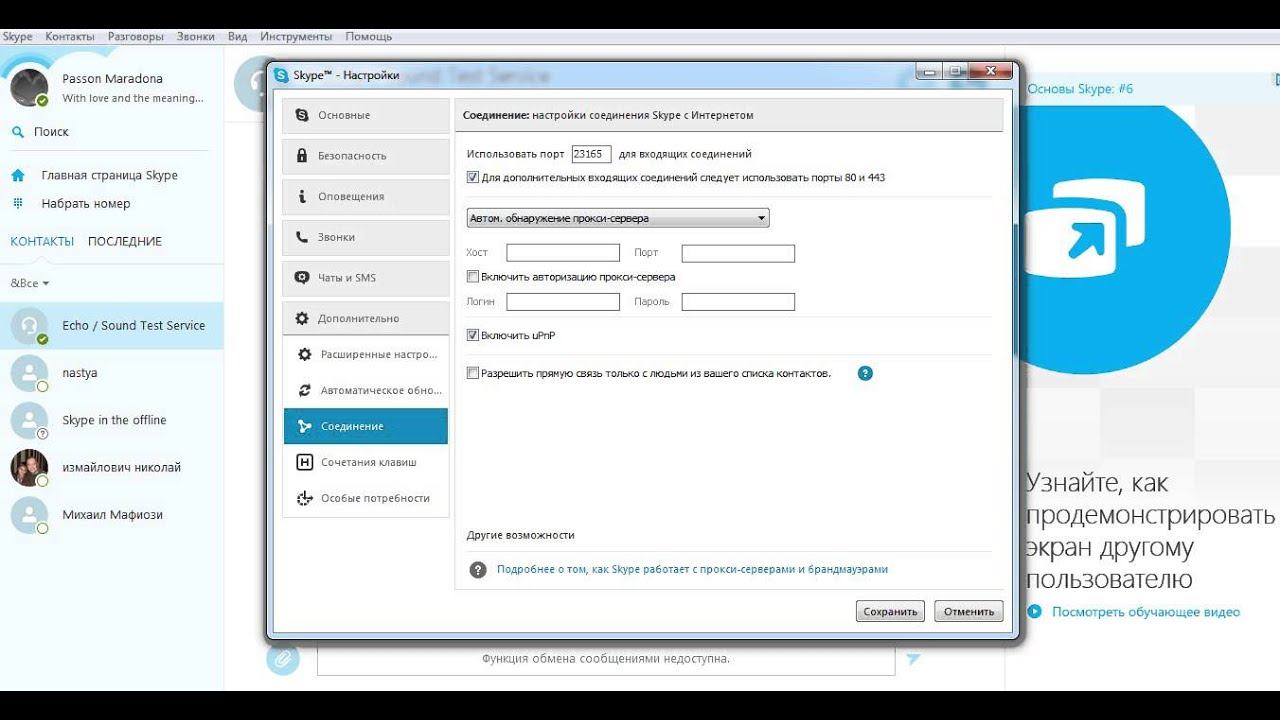This screenshot has height=720, width=1280.
Task: Click the hotkey icon beside Сочетания клавиш
Action: click(x=305, y=462)
